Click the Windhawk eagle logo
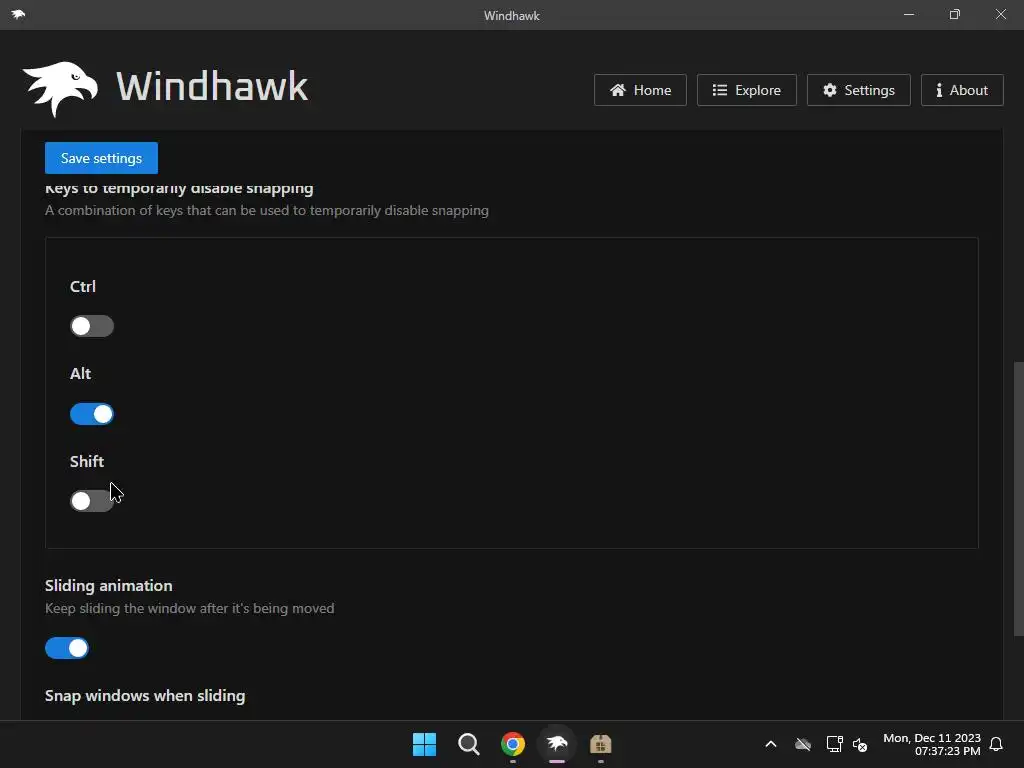The width and height of the screenshot is (1024, 768). point(60,89)
